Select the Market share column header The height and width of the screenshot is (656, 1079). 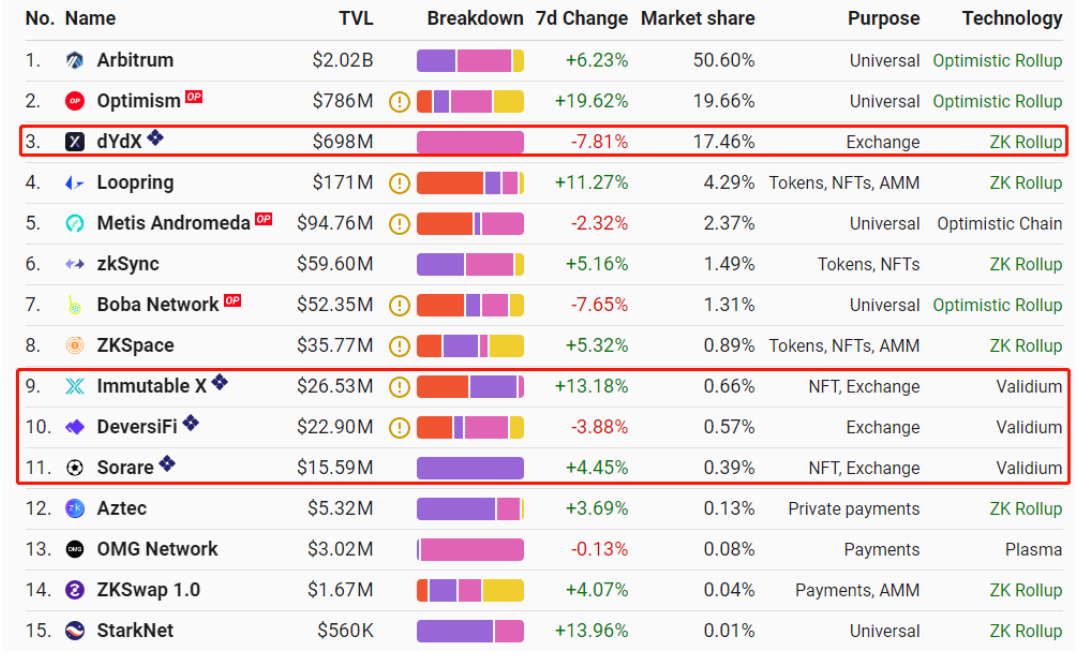pos(698,19)
